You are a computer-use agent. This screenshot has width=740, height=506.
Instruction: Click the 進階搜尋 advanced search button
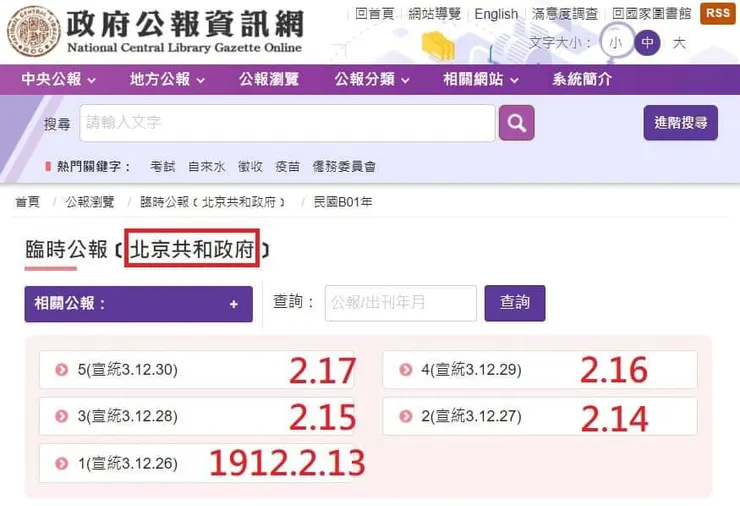pyautogui.click(x=681, y=123)
